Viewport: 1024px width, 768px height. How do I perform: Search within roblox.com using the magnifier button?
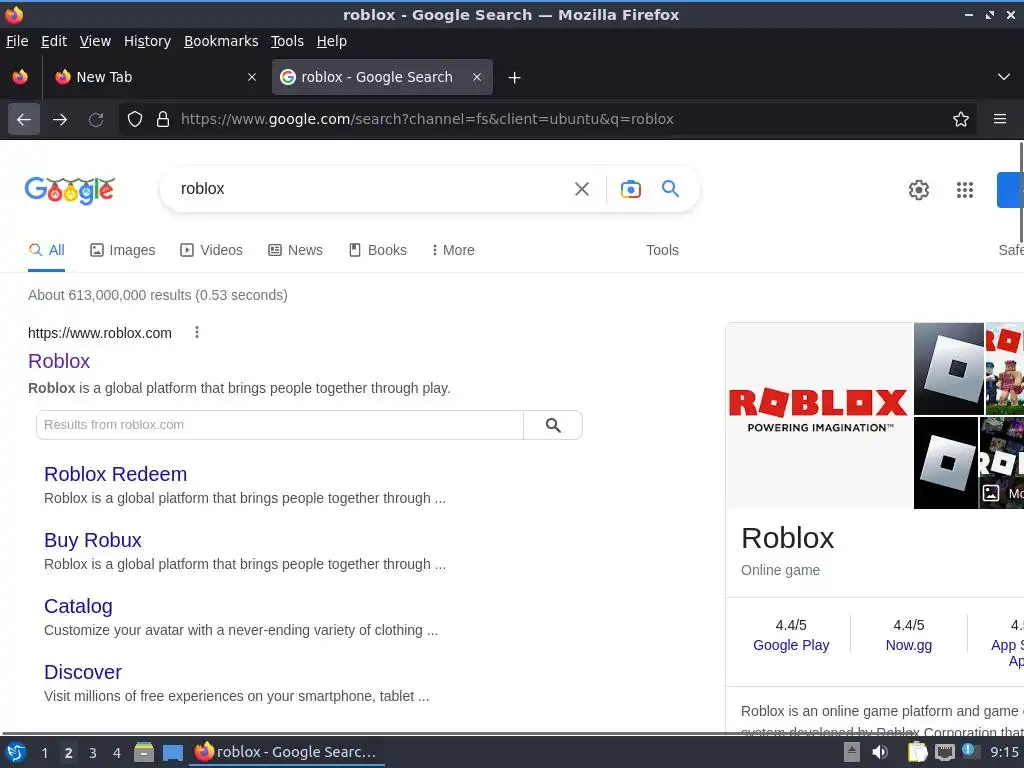coord(552,425)
